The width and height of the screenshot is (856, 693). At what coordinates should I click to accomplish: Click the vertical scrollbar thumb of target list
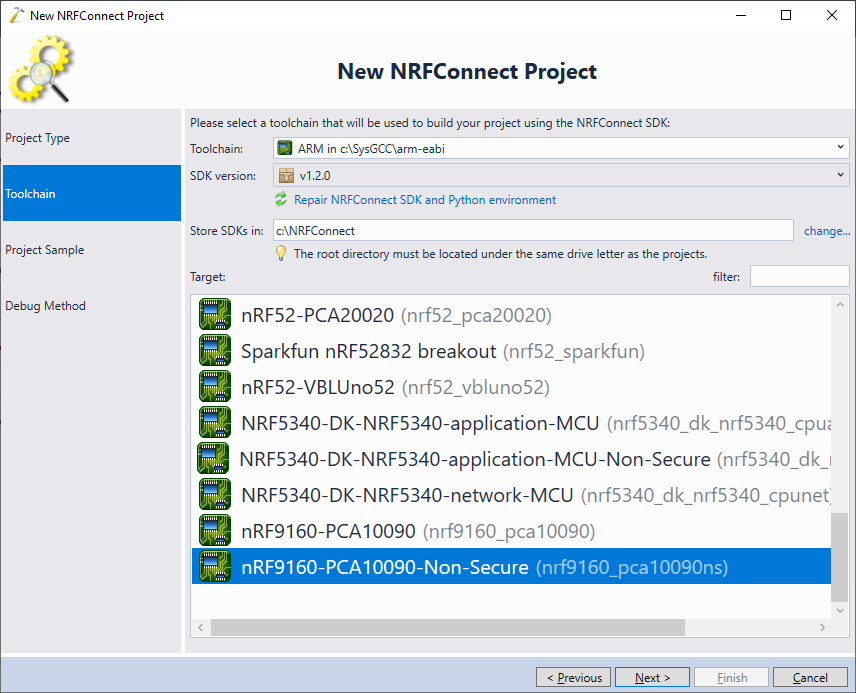click(x=840, y=556)
